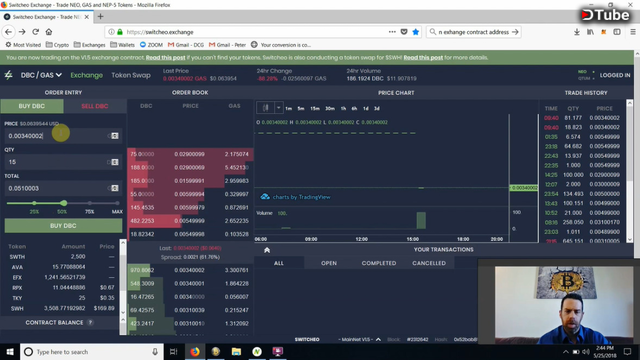Screen dimensions: 640x360
Task: Click buy order at price 0.00310039
Action: (190, 310)
